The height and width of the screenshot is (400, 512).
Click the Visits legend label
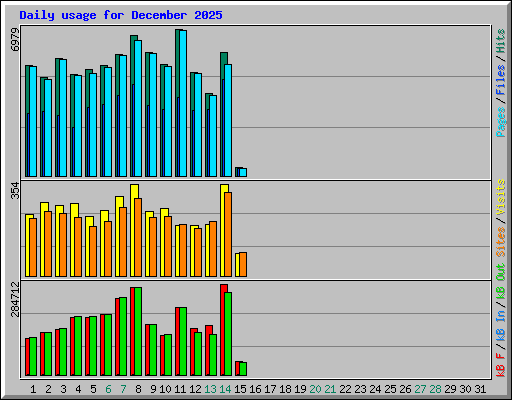tap(501, 197)
